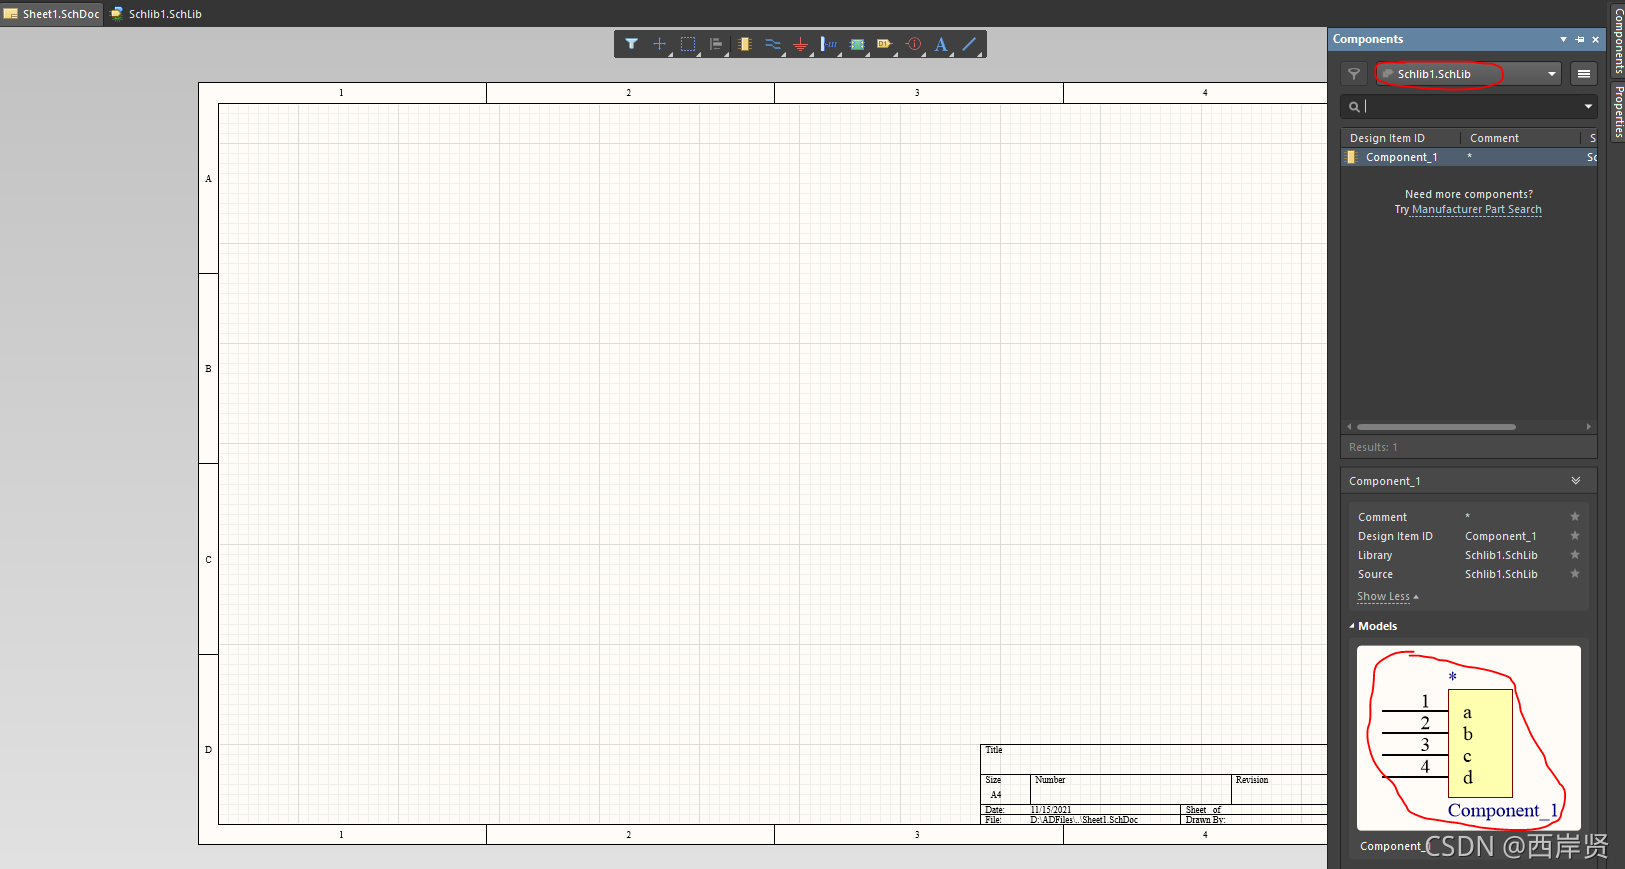Screen dimensions: 1625x869
Task: Click the Drawn By field in title block
Action: pos(1254,820)
